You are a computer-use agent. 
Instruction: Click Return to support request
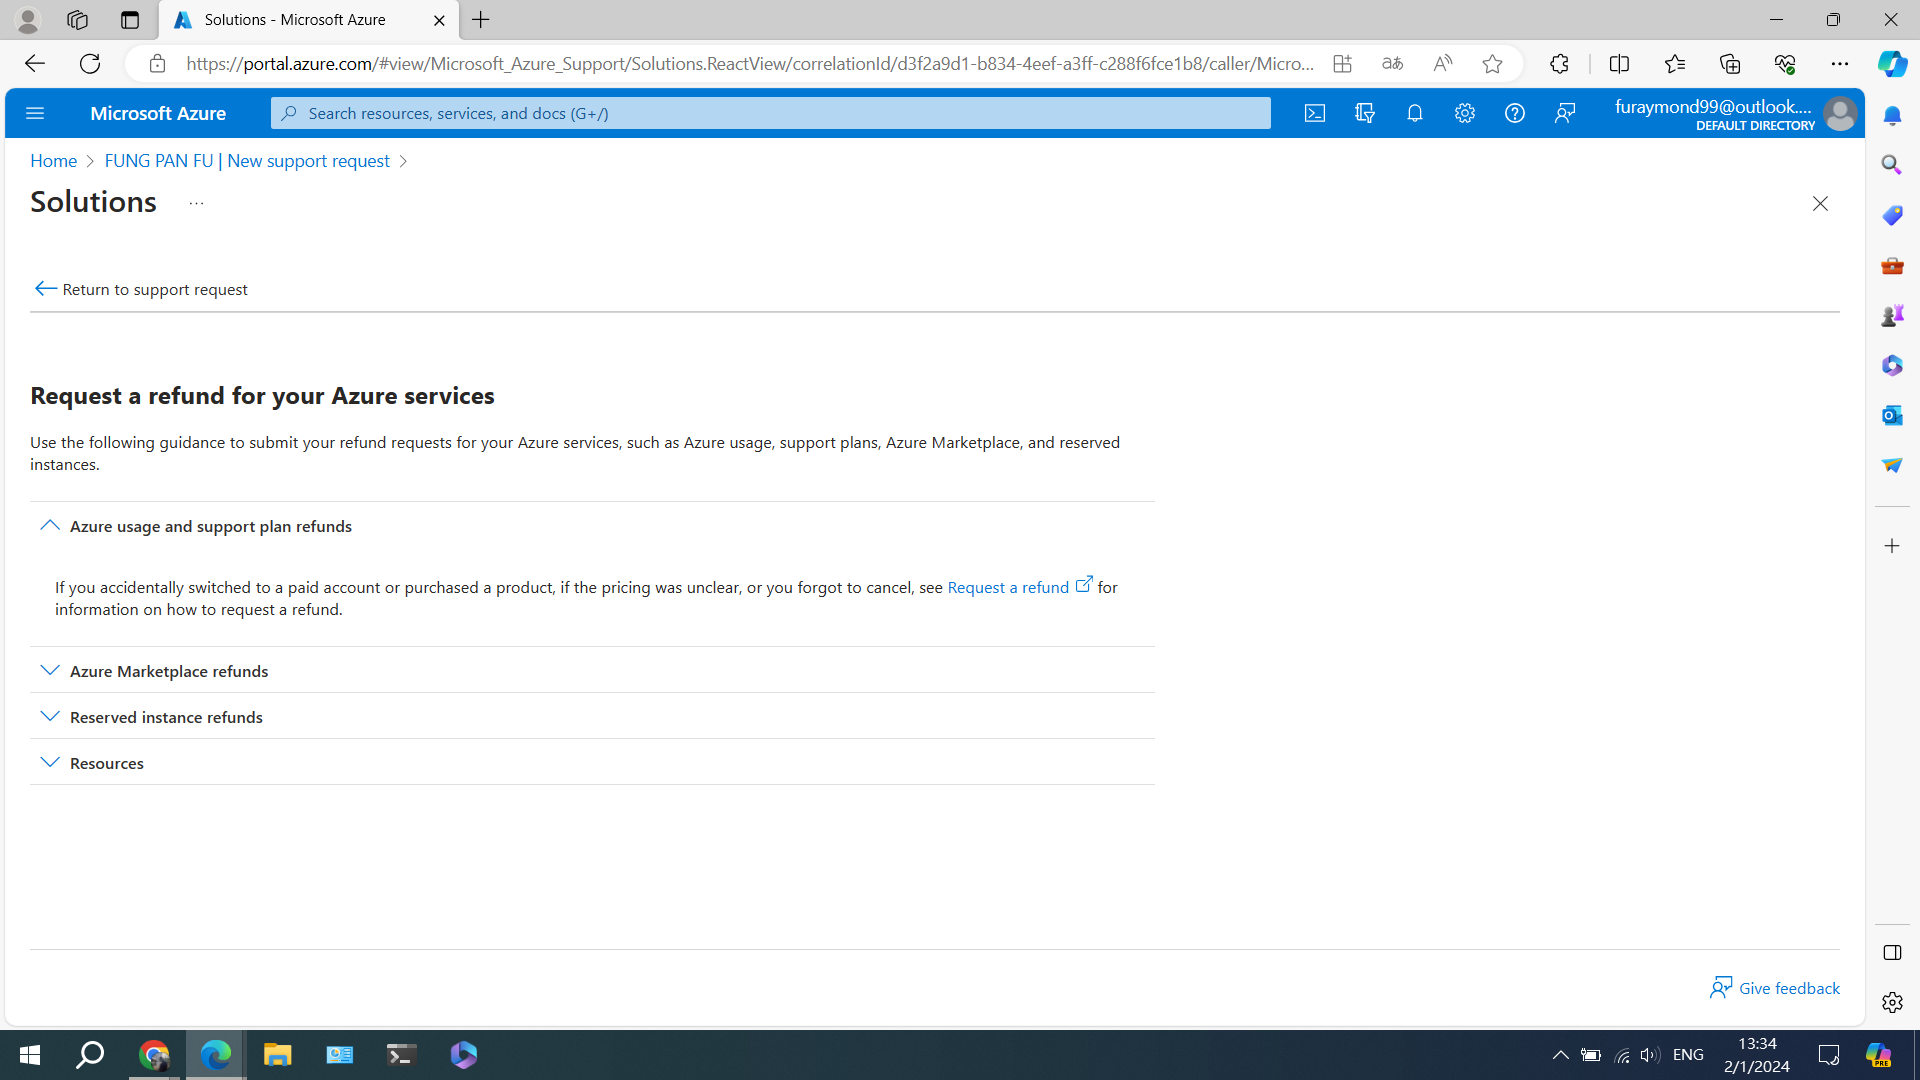141,289
